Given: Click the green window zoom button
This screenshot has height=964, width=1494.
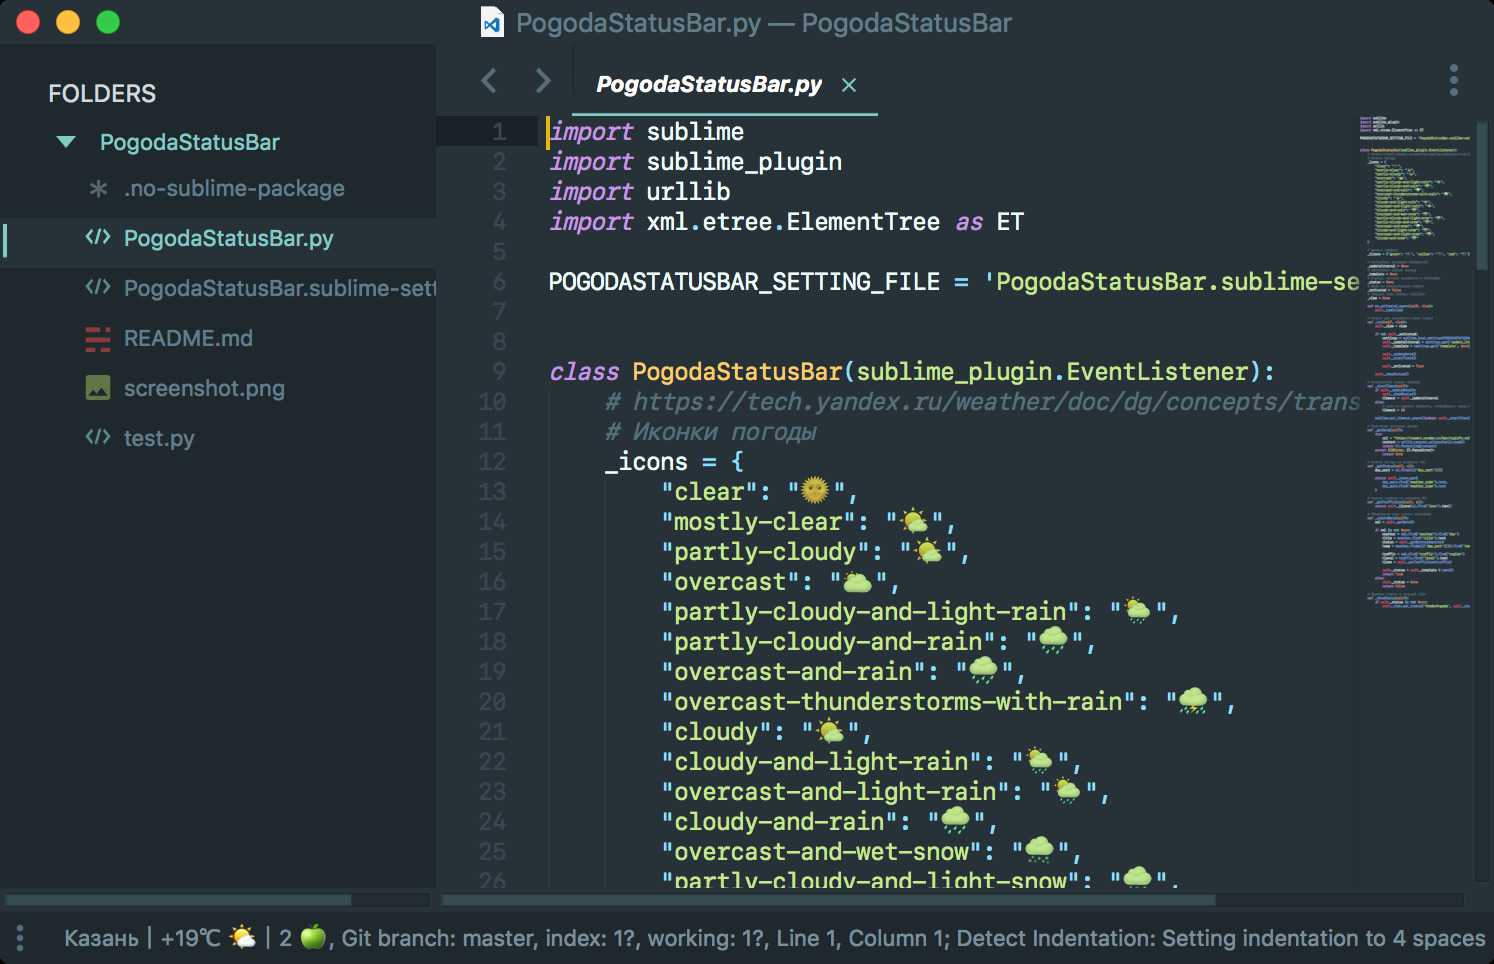Looking at the screenshot, I should click(x=108, y=22).
